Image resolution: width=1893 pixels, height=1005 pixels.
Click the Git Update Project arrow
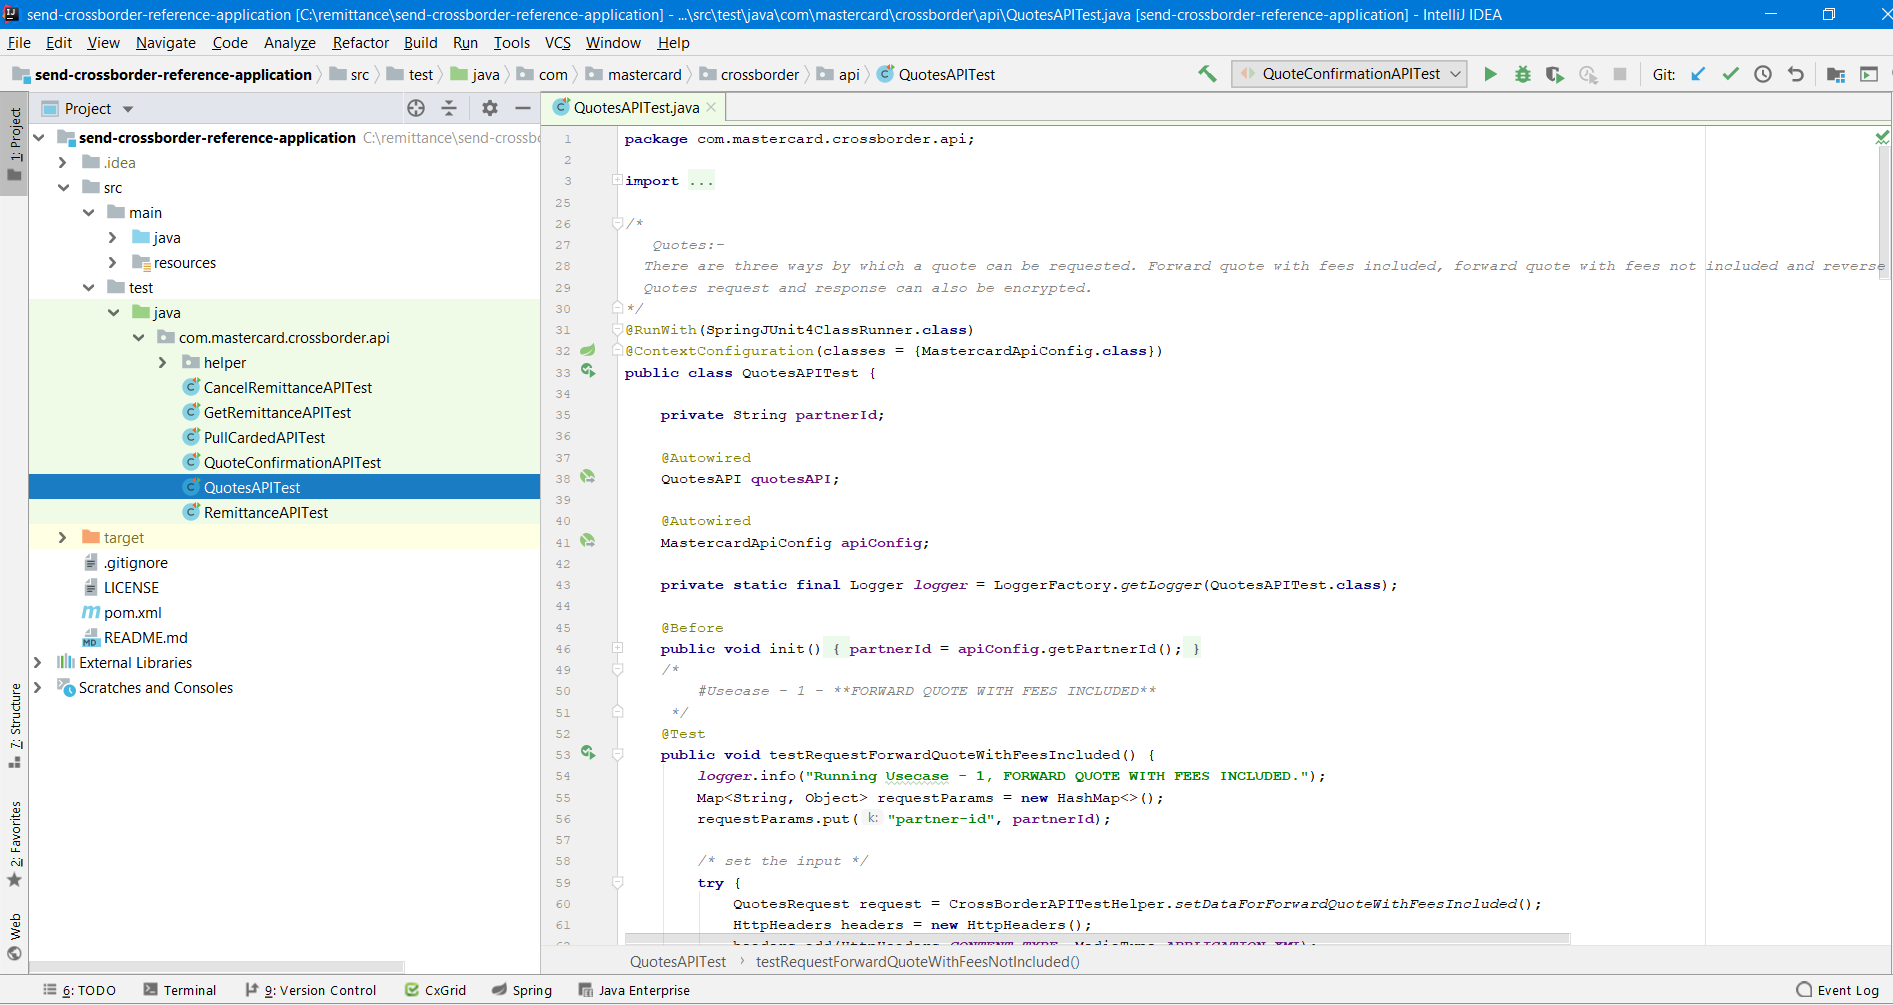[x=1698, y=74]
